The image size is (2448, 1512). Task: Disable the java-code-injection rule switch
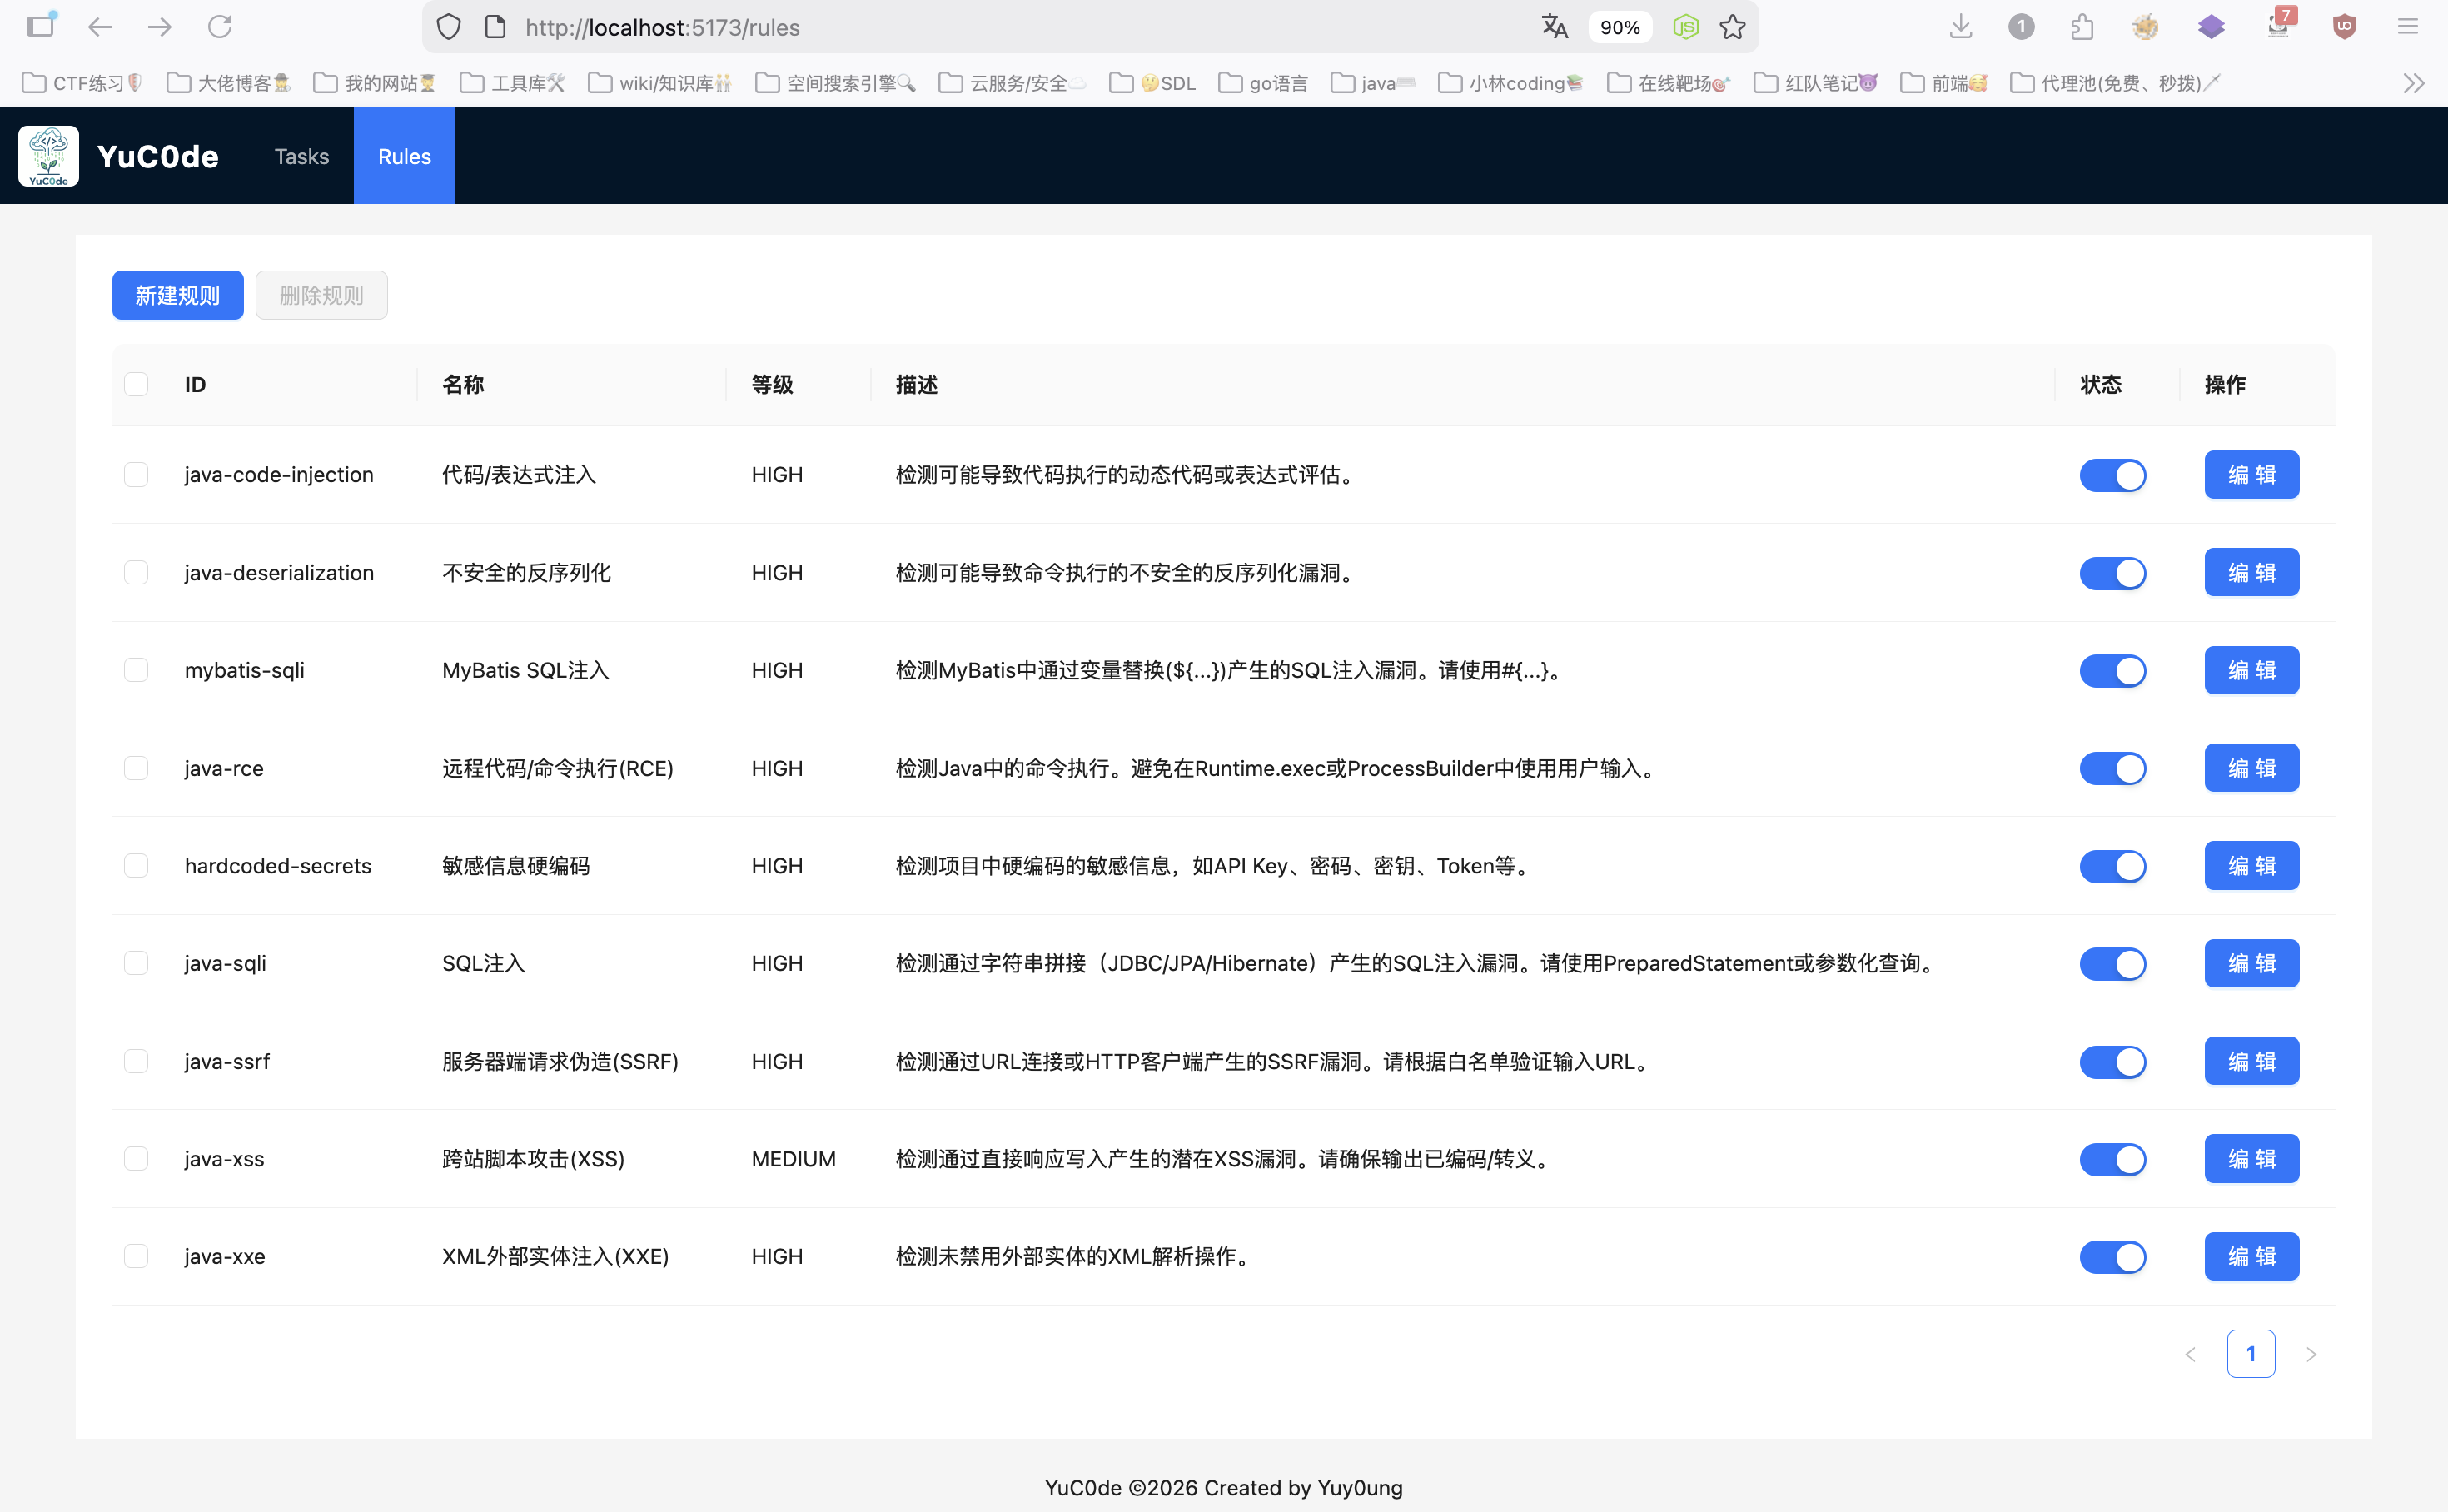pos(2112,475)
